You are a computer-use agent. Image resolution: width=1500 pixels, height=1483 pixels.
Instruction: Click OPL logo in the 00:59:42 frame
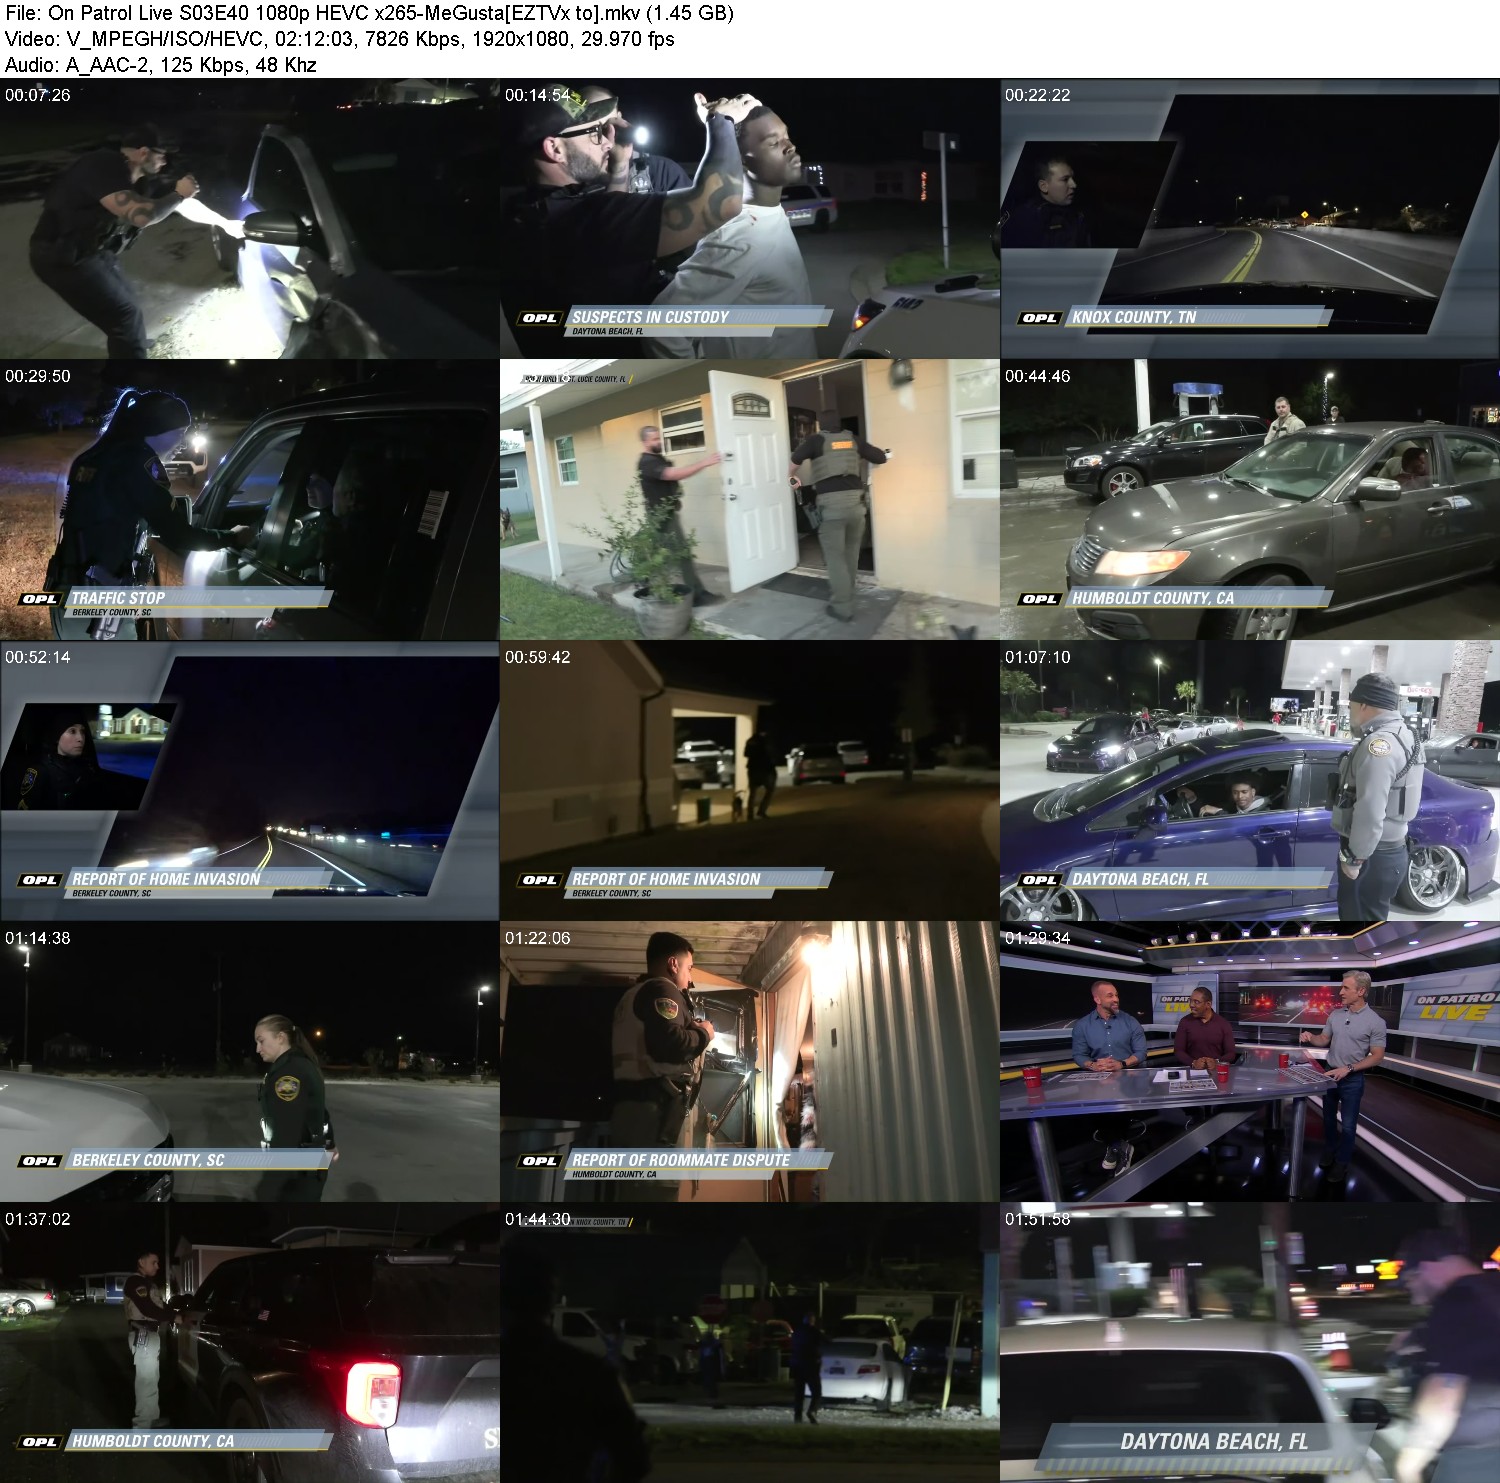tap(540, 880)
